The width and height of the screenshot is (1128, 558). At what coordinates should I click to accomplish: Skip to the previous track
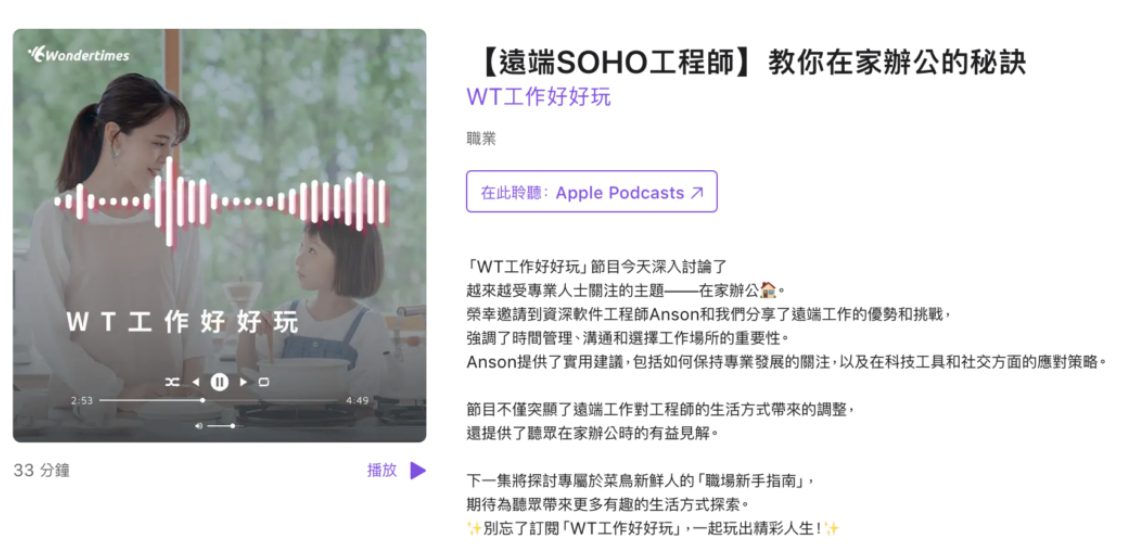[x=195, y=382]
